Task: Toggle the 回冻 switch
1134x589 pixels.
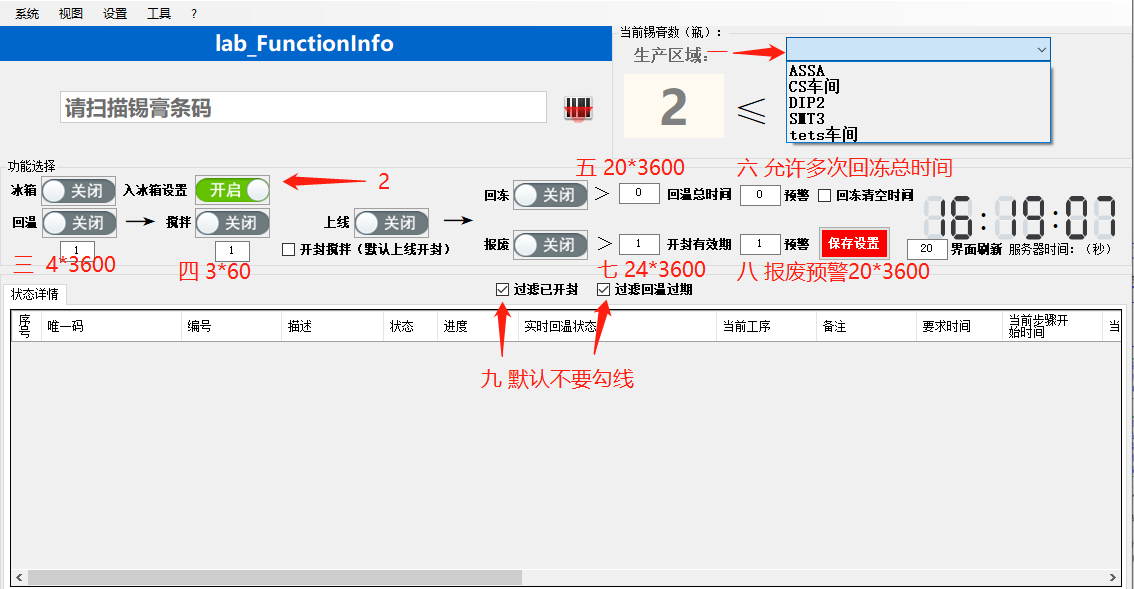Action: point(550,195)
